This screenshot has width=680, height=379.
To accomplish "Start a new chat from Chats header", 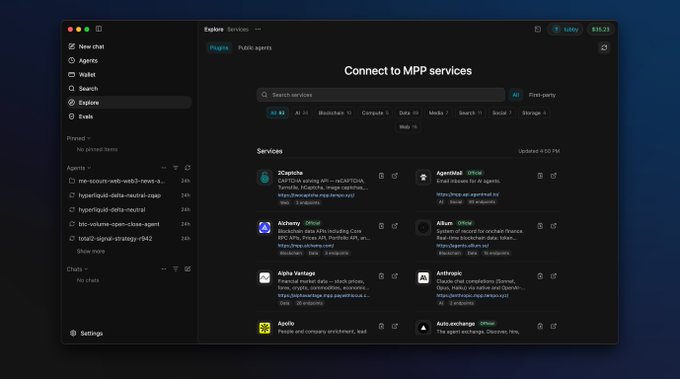I will pos(188,269).
